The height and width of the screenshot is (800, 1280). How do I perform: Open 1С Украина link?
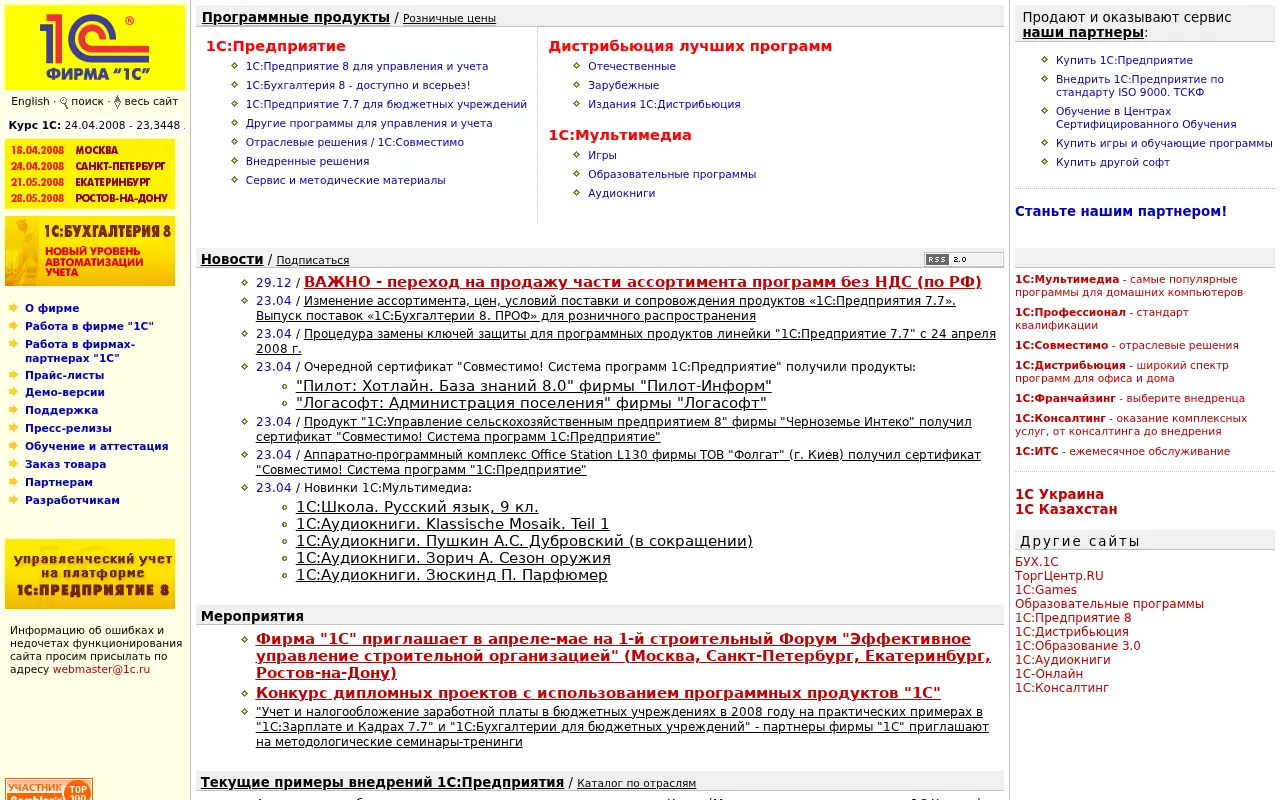click(x=1060, y=494)
